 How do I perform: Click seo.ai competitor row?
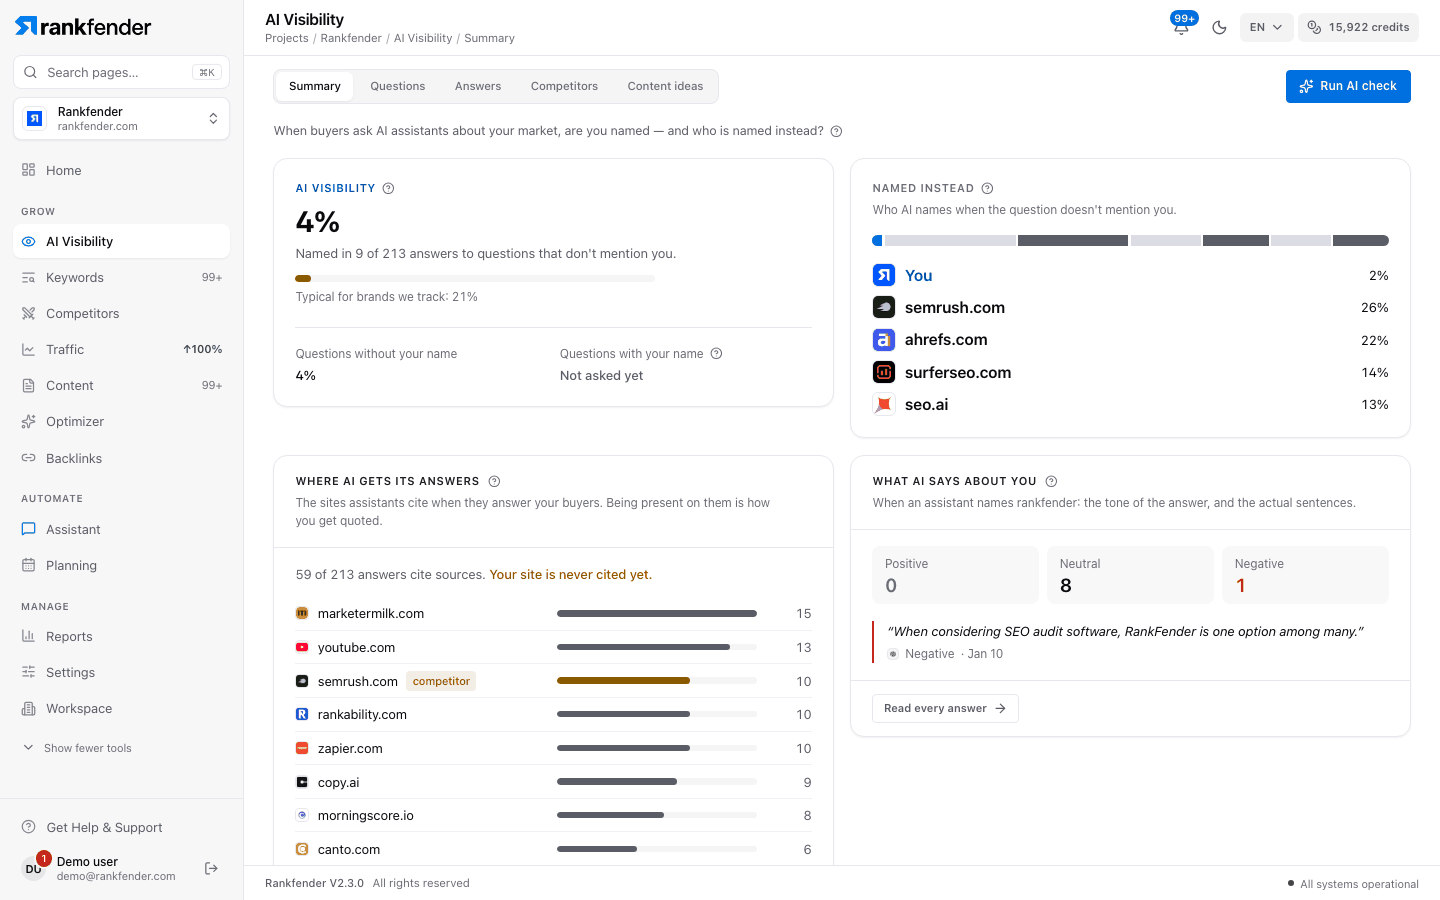pos(1130,404)
